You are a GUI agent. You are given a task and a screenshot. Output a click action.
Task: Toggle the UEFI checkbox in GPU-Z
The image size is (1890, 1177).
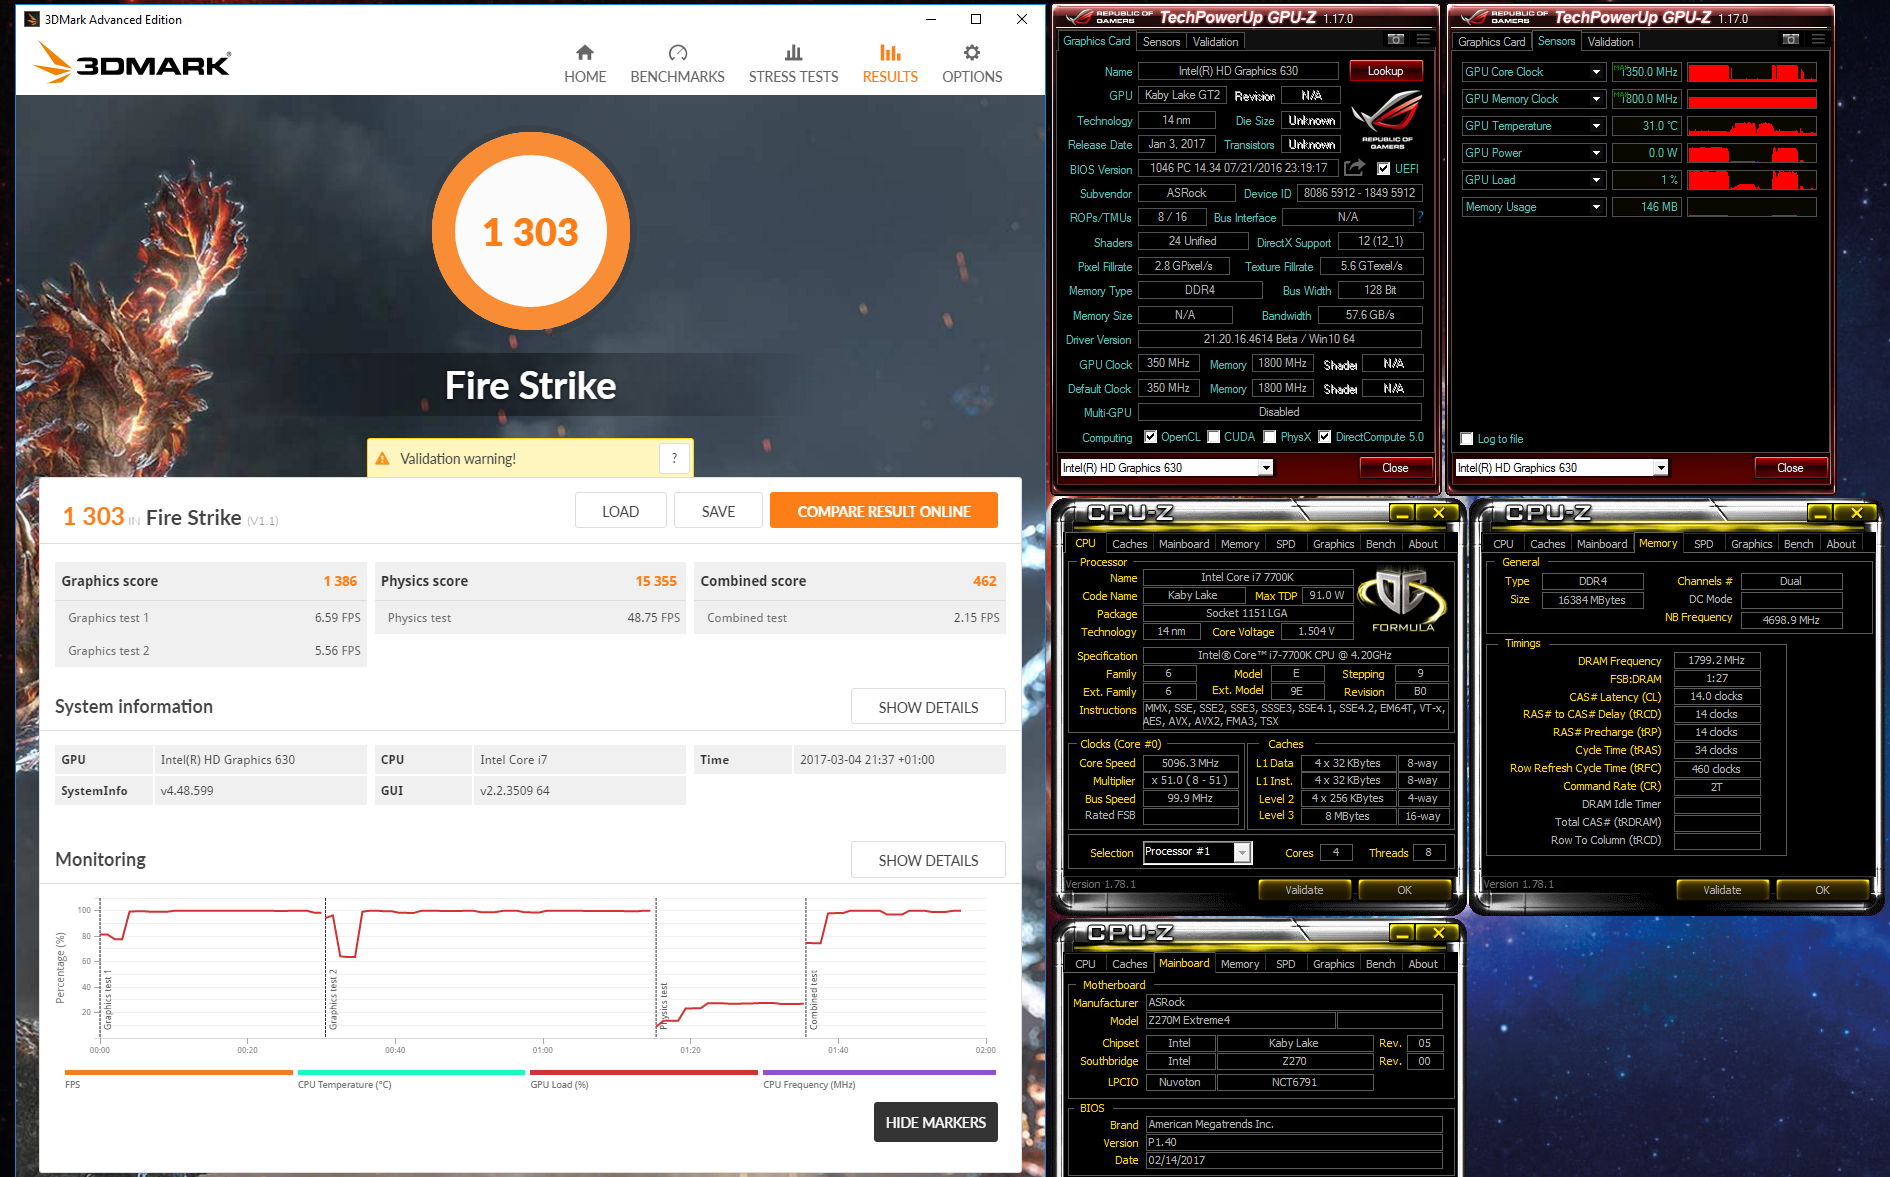coord(1384,169)
